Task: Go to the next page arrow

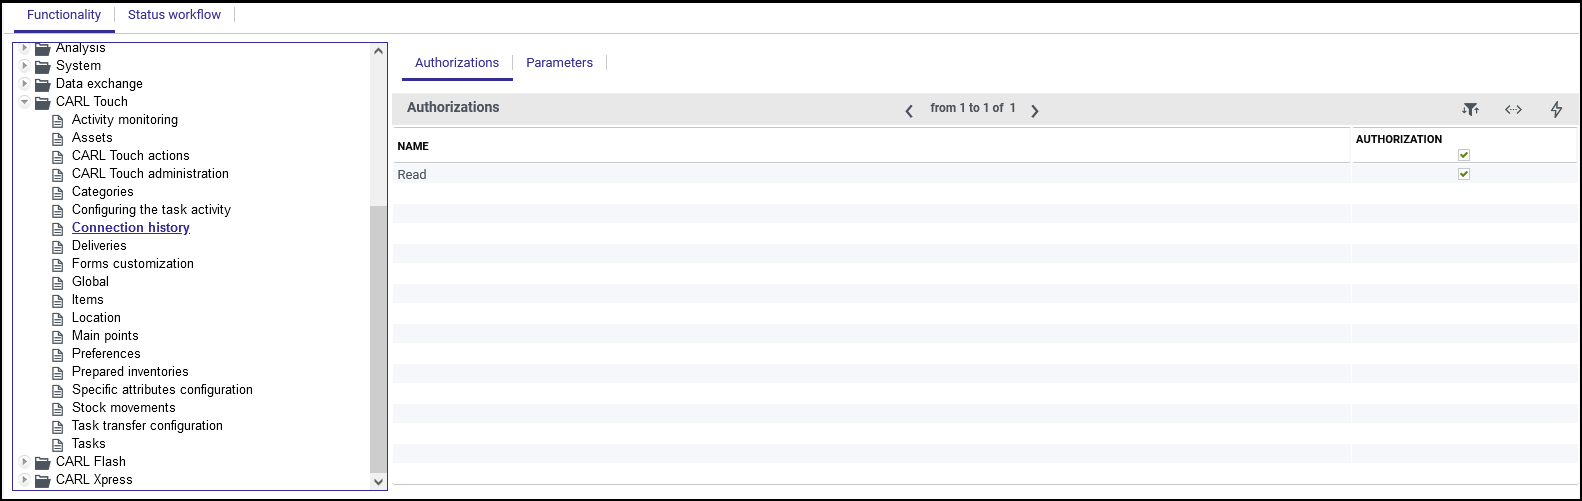Action: pyautogui.click(x=1035, y=111)
